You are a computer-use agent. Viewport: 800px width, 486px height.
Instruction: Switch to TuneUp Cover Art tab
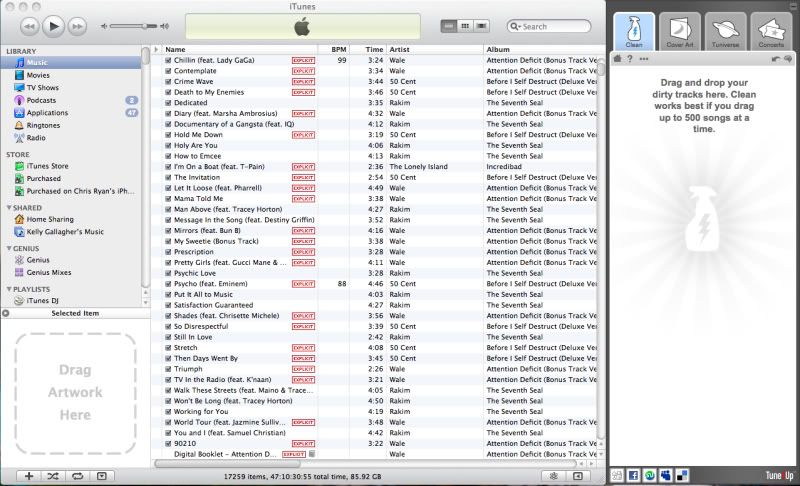[x=680, y=31]
